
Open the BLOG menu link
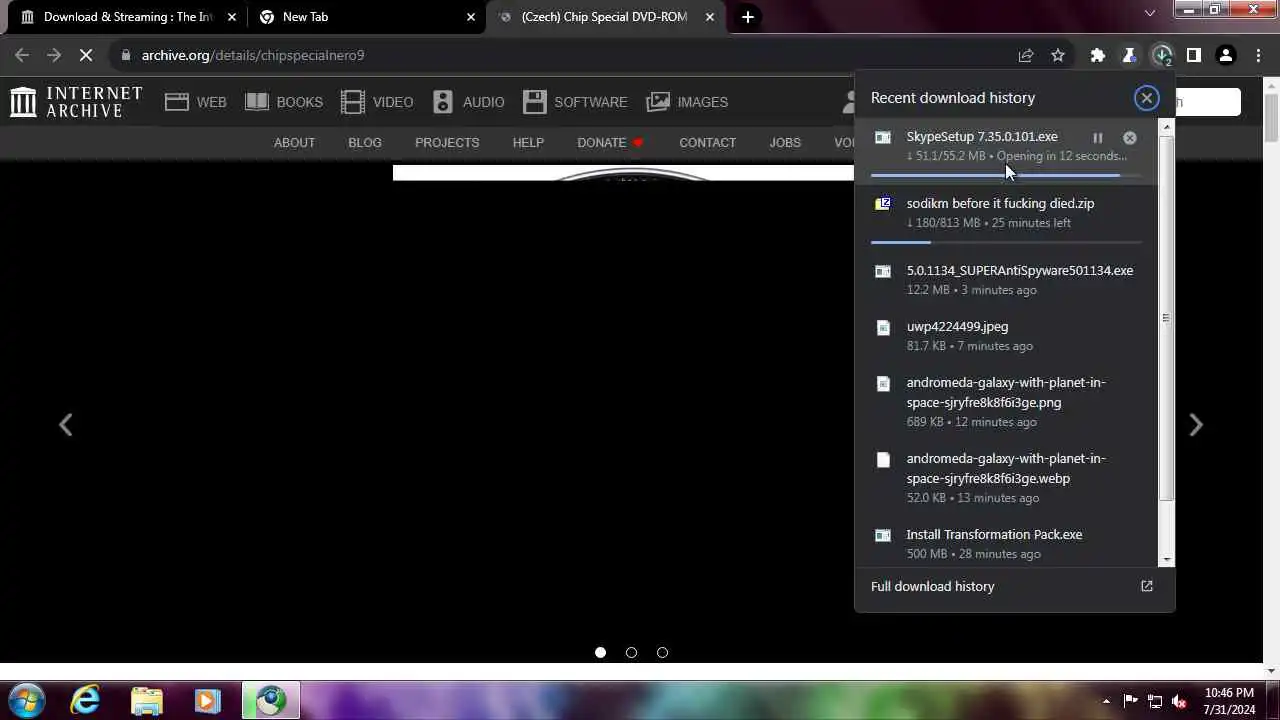click(x=365, y=143)
